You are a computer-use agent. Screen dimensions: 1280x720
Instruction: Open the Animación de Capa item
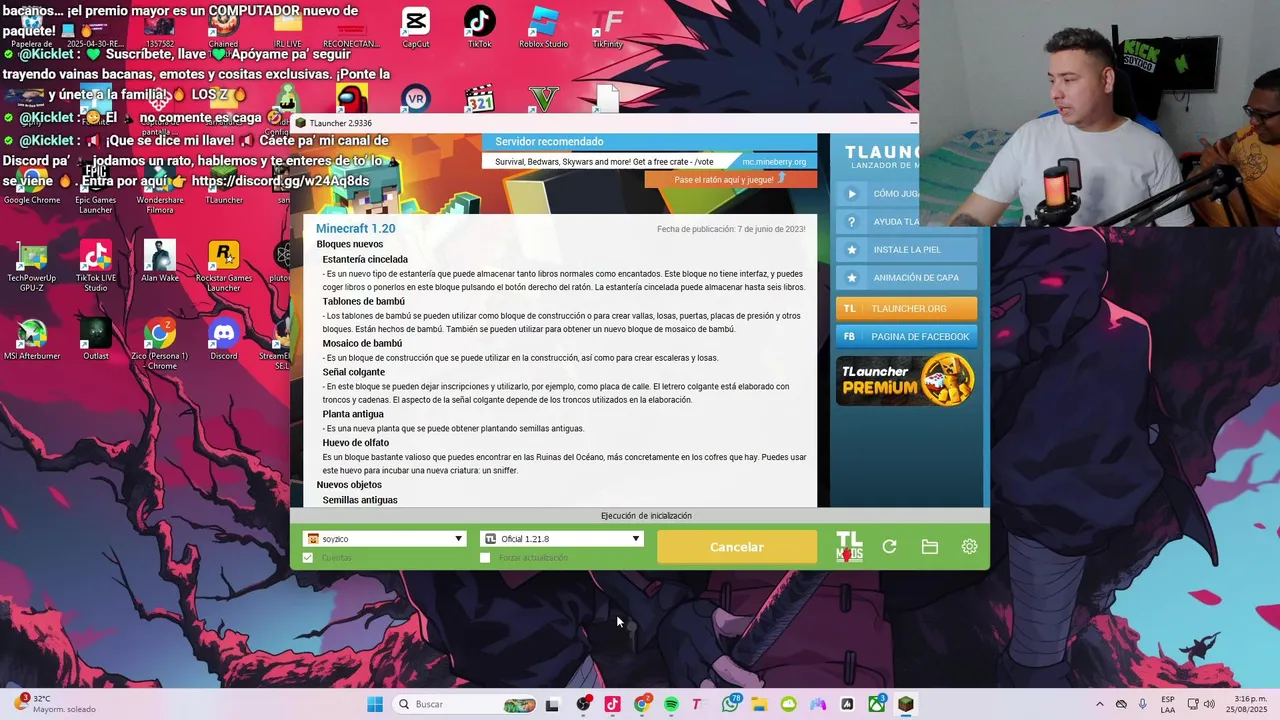(906, 277)
